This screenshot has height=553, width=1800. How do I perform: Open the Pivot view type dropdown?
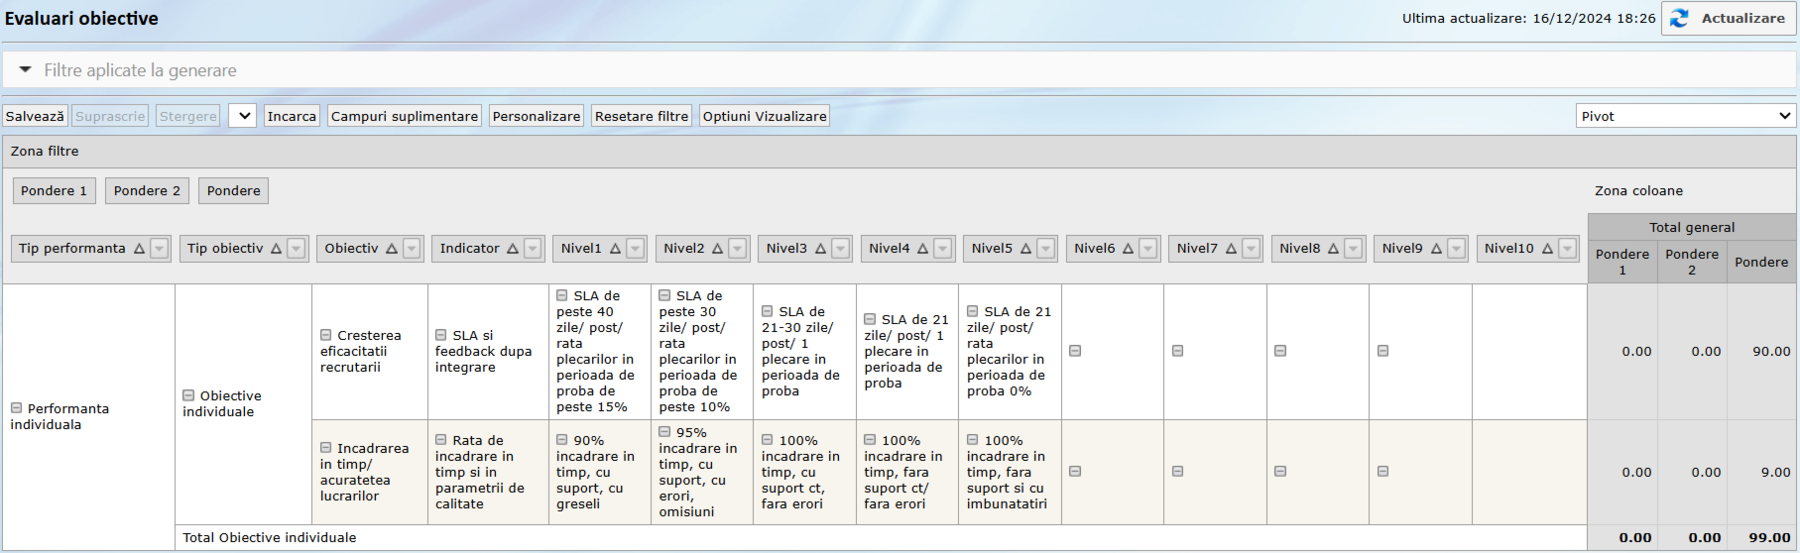click(1685, 116)
